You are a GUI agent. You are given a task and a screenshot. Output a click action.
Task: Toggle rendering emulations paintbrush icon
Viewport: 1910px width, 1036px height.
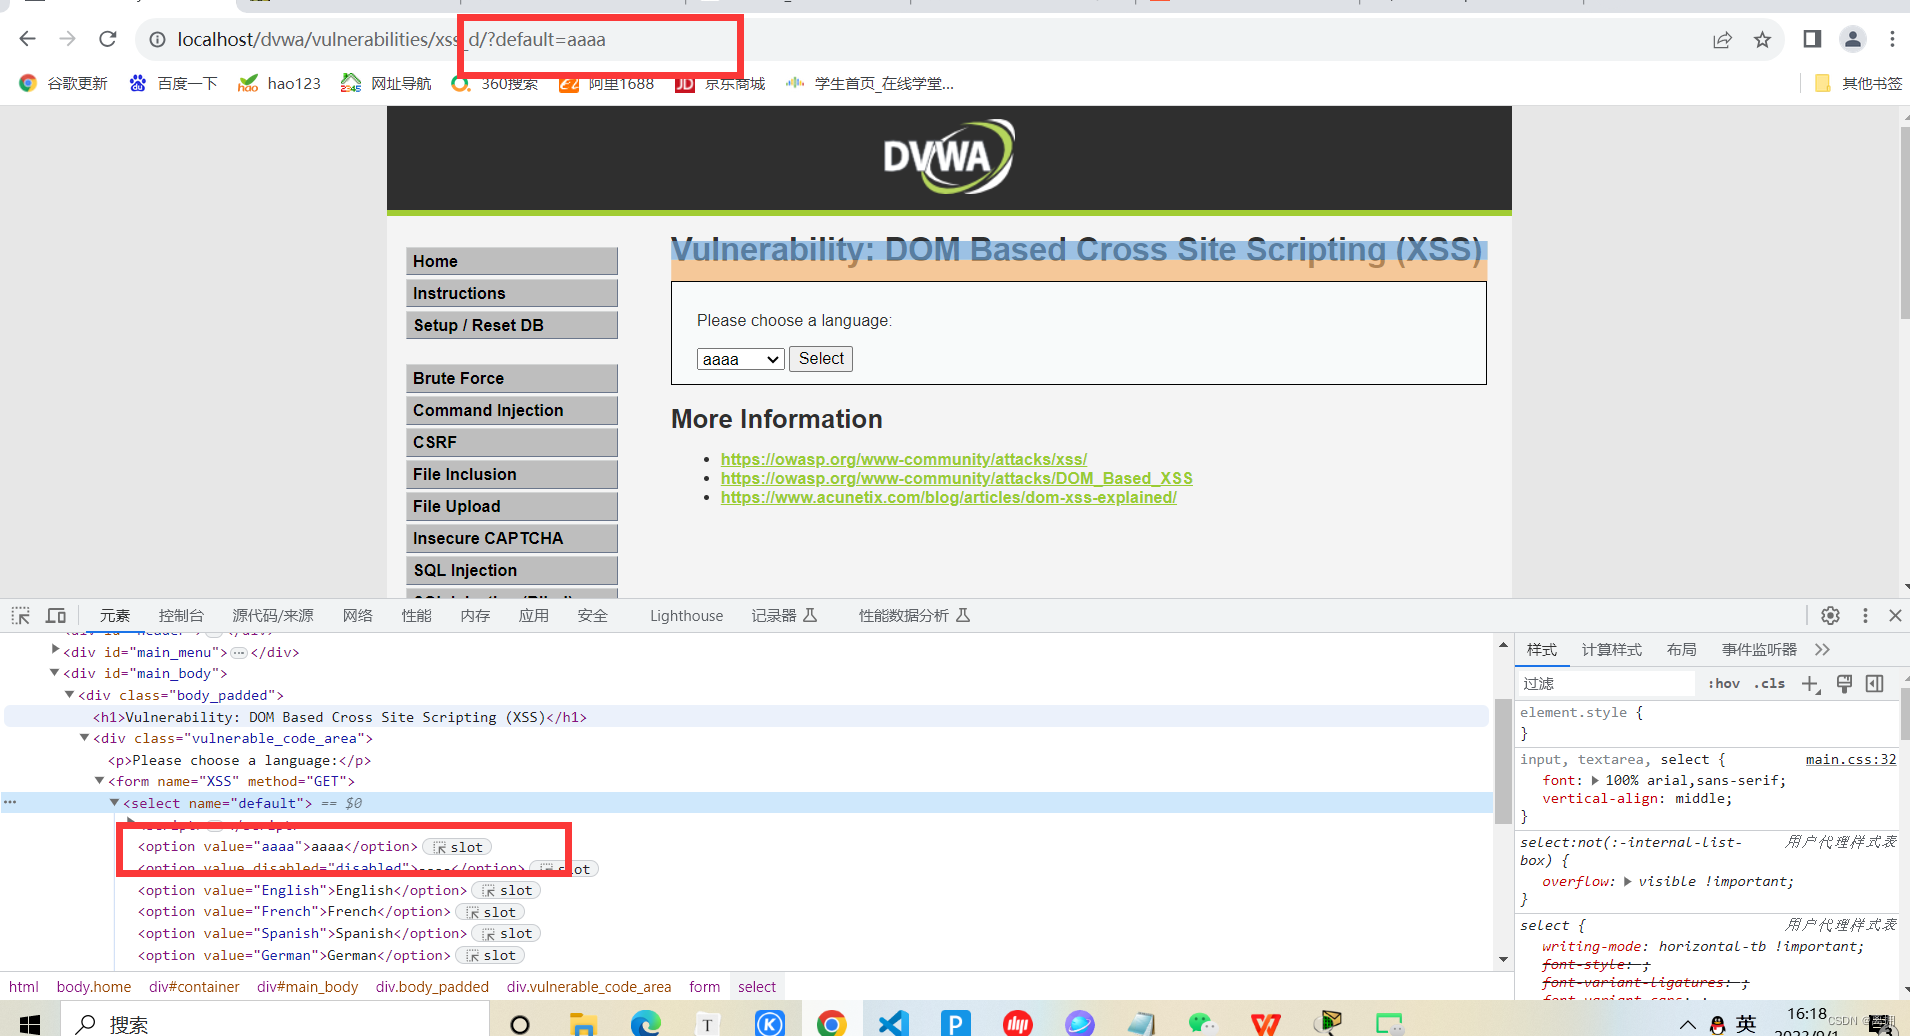pyautogui.click(x=1845, y=683)
